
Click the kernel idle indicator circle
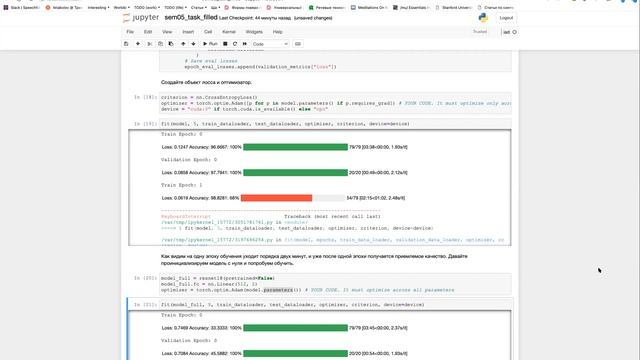point(515,32)
